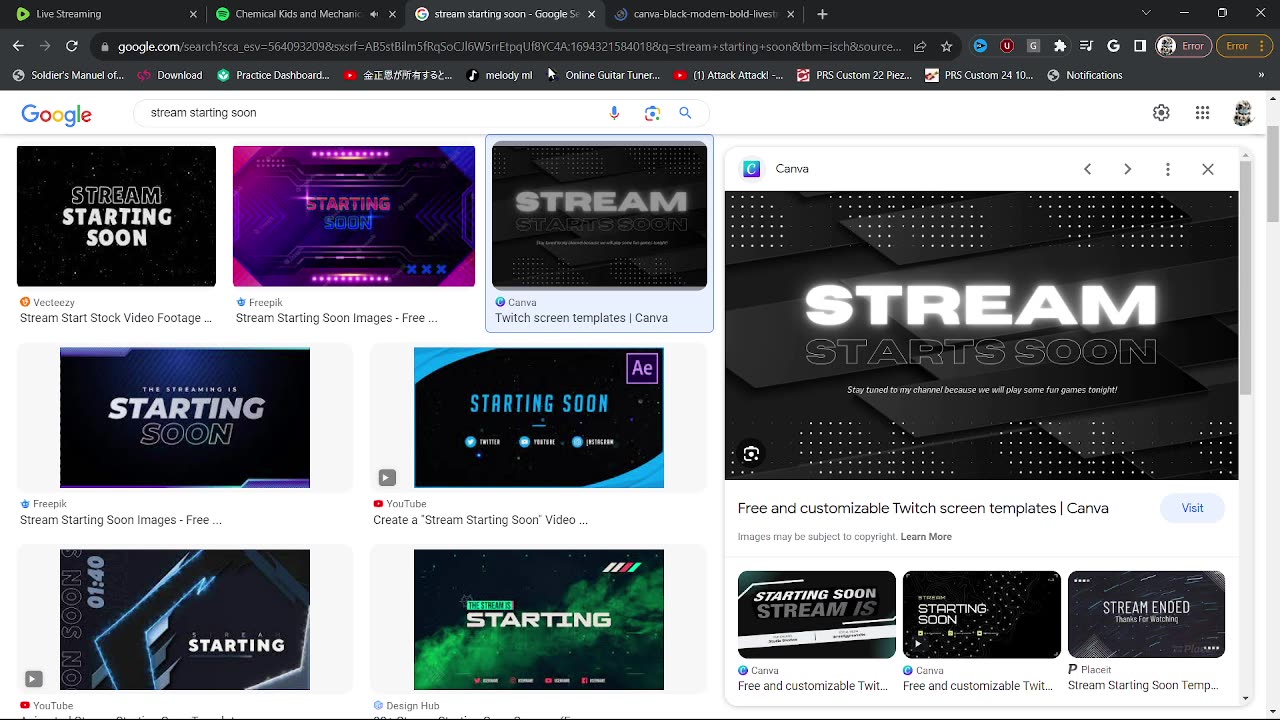The height and width of the screenshot is (720, 1280).
Task: Open related 'Starting Soon Stream Is' Canva thumbnail
Action: pyautogui.click(x=817, y=614)
